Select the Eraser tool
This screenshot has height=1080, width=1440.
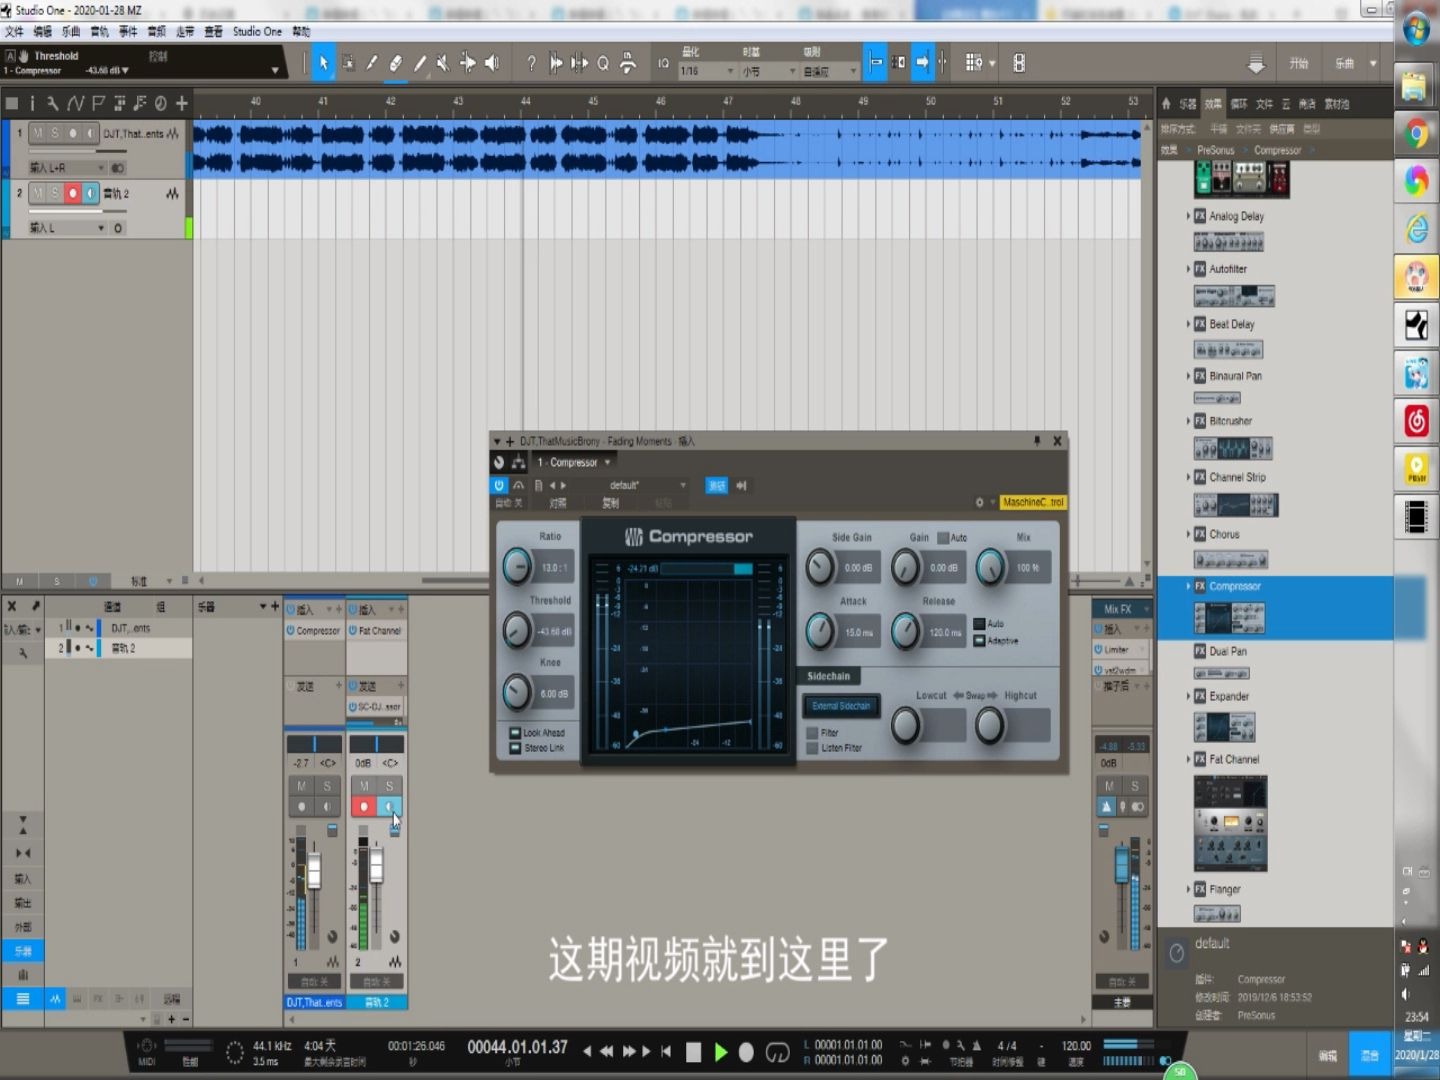pyautogui.click(x=395, y=63)
